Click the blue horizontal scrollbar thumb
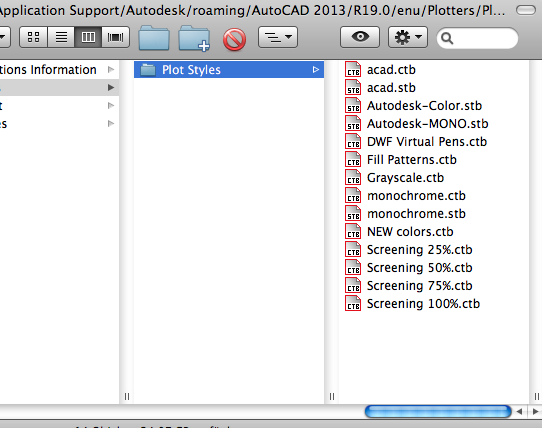Screen dimensions: 542x428 coord(438,411)
